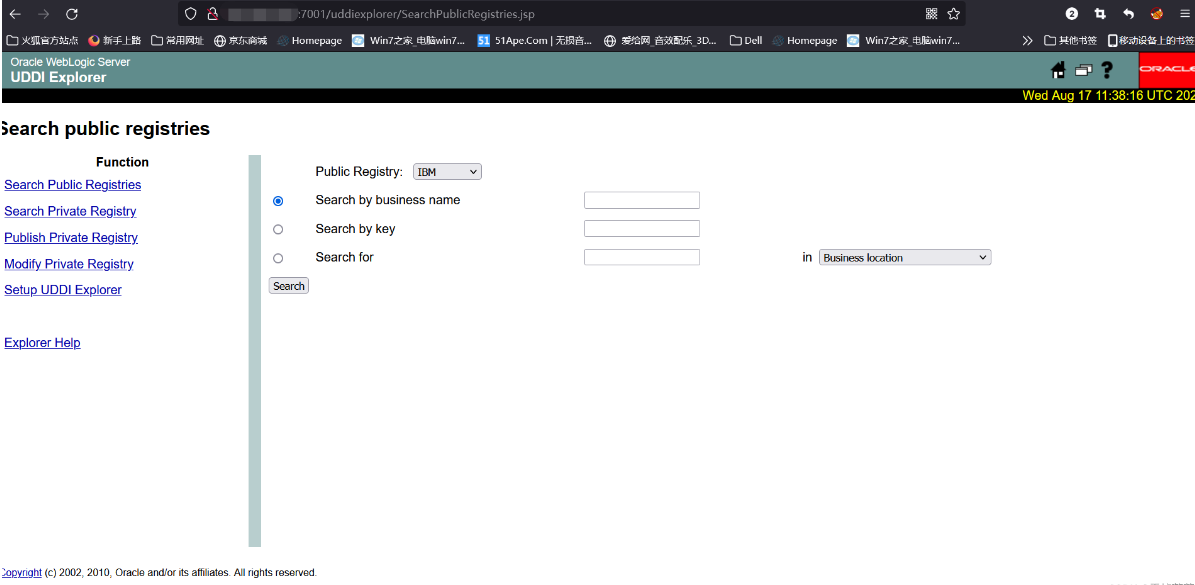Select the Search by key radio button
1195x585 pixels.
(x=278, y=229)
